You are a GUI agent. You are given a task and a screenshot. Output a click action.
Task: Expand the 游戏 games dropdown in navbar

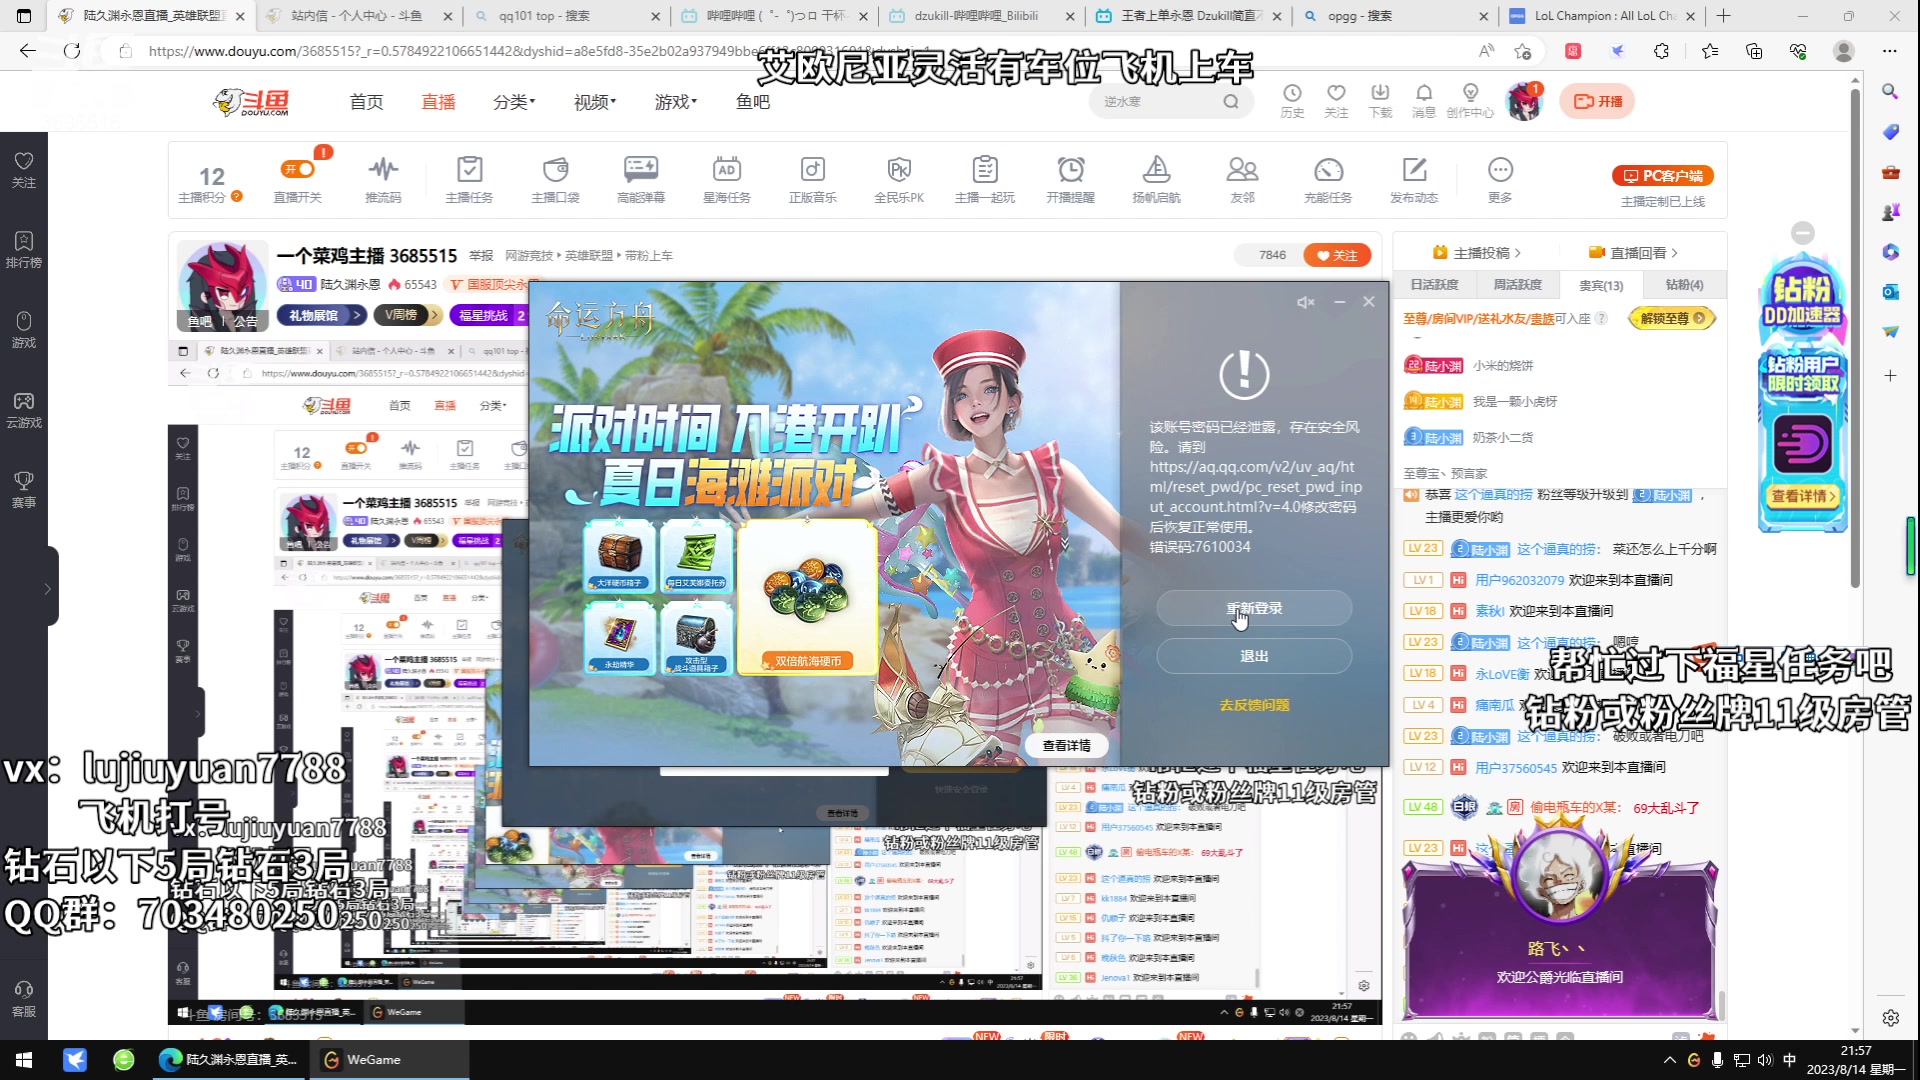pyautogui.click(x=676, y=102)
